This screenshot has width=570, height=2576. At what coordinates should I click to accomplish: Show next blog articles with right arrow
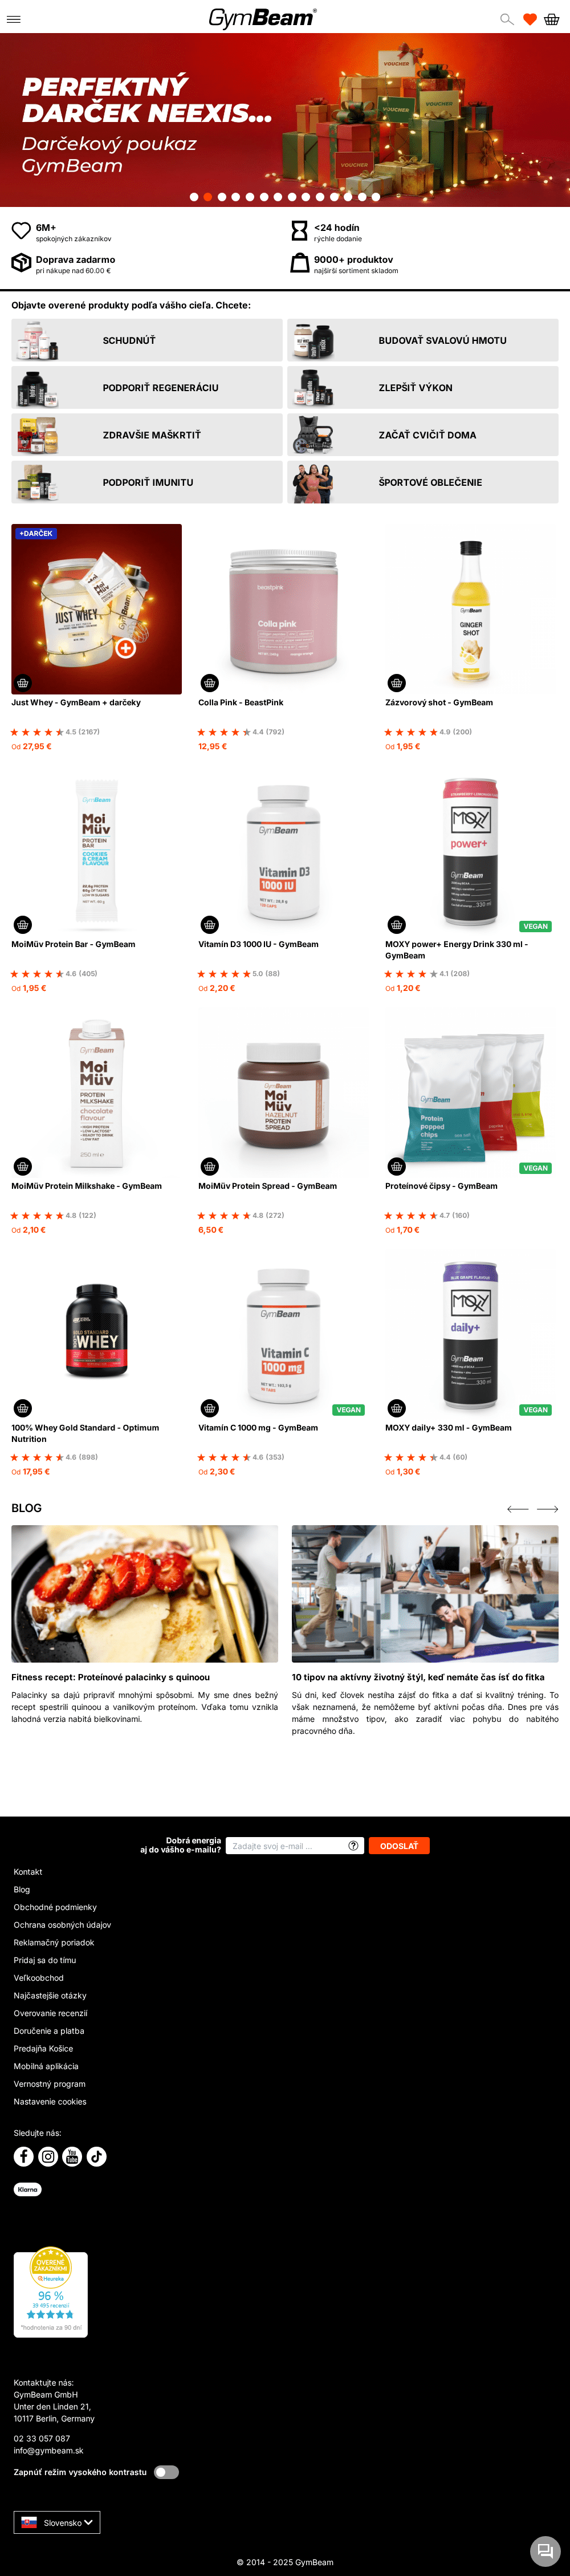547,1509
